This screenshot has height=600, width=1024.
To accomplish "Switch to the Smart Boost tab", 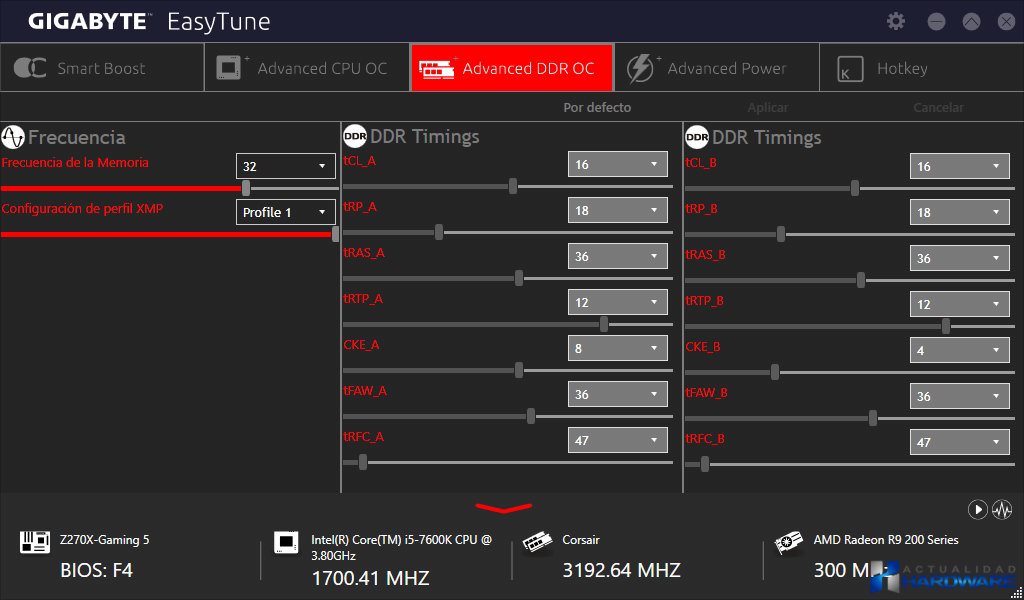I will coord(101,68).
